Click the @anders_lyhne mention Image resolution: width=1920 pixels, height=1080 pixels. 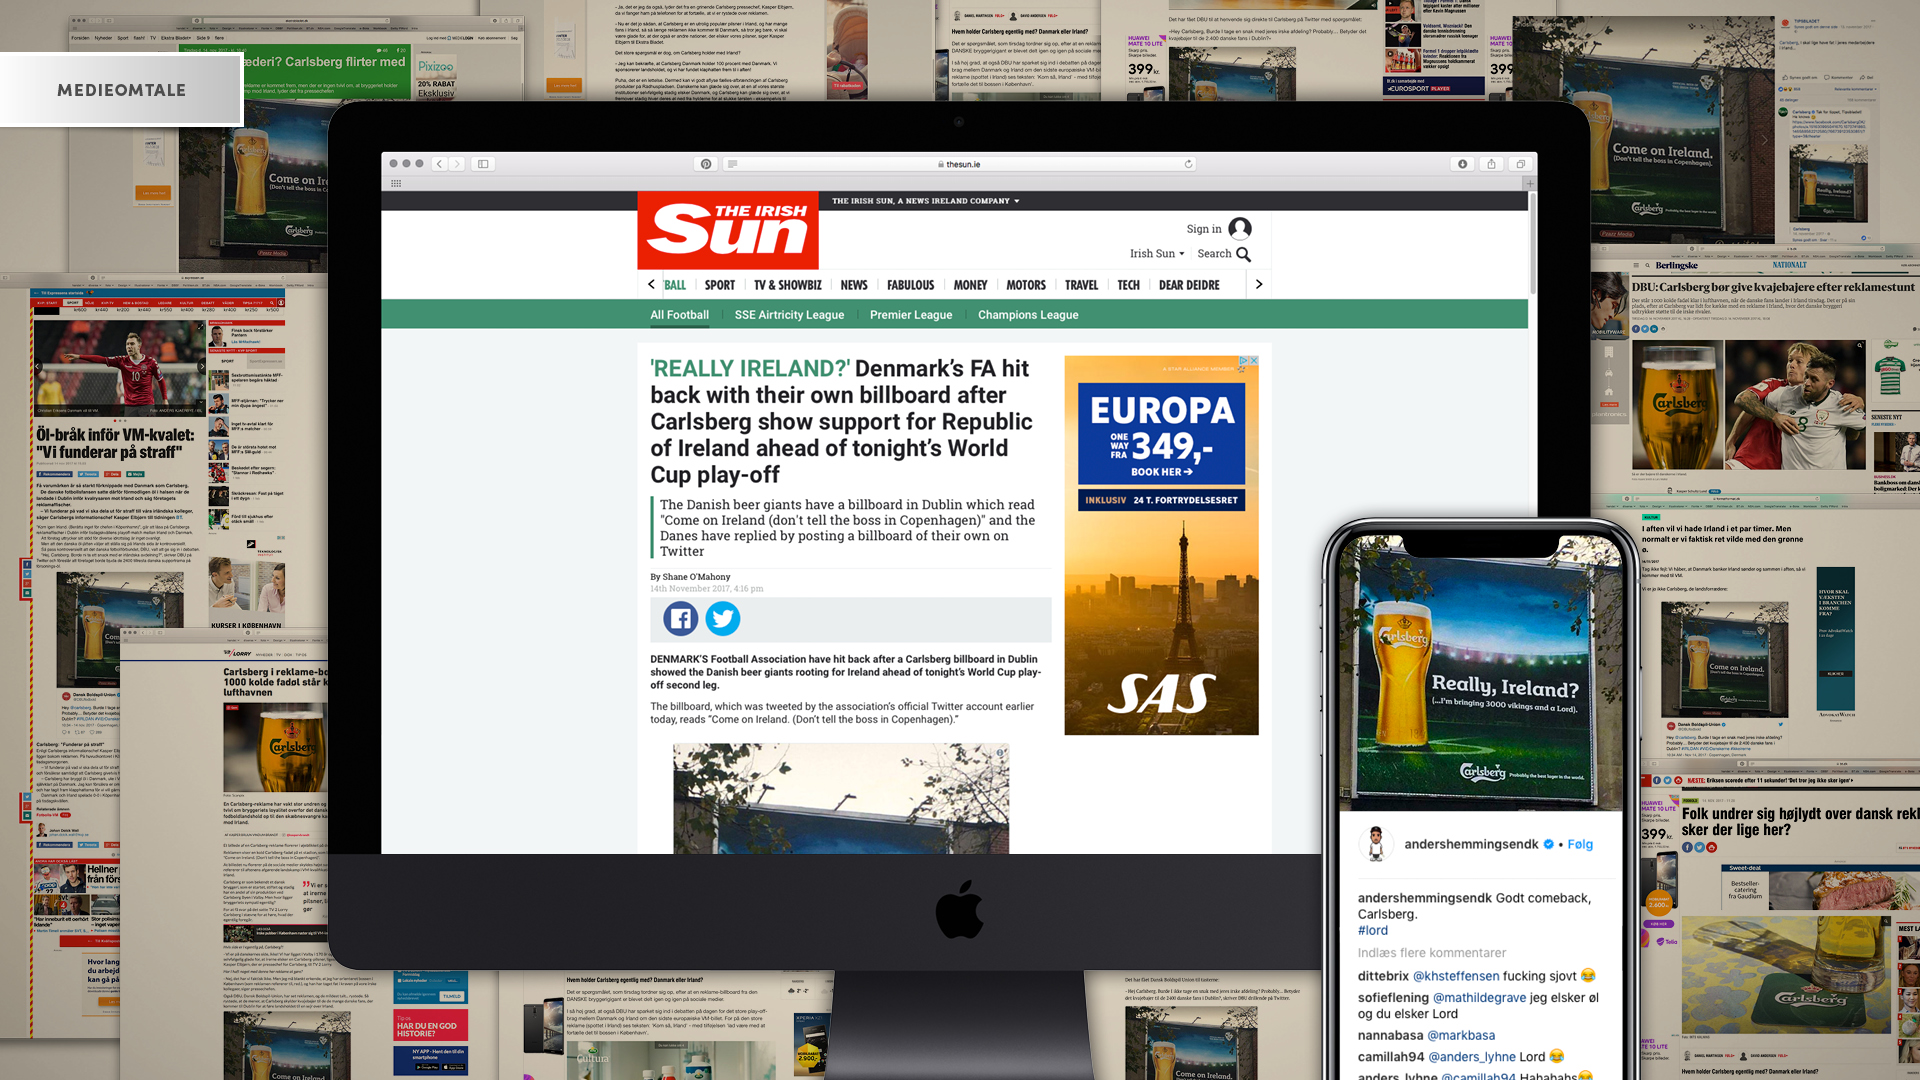click(1472, 1057)
